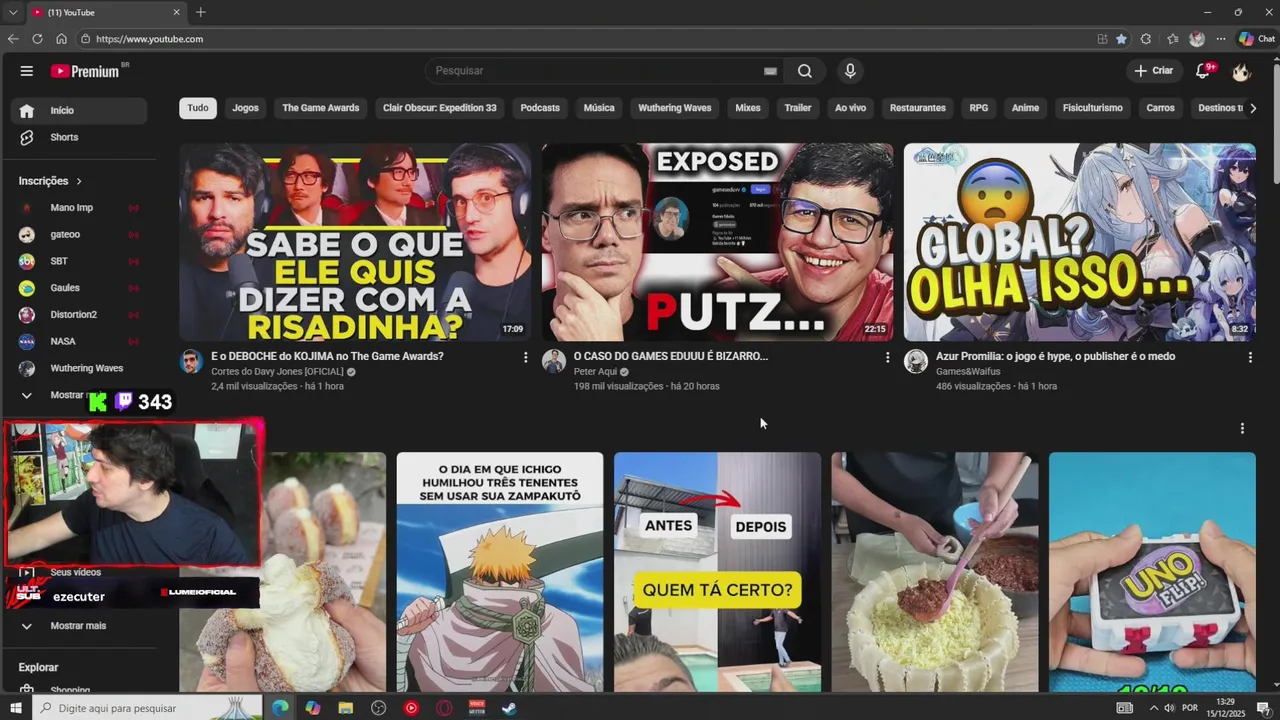Open the Kojima Game Awards video thumbnail

355,242
